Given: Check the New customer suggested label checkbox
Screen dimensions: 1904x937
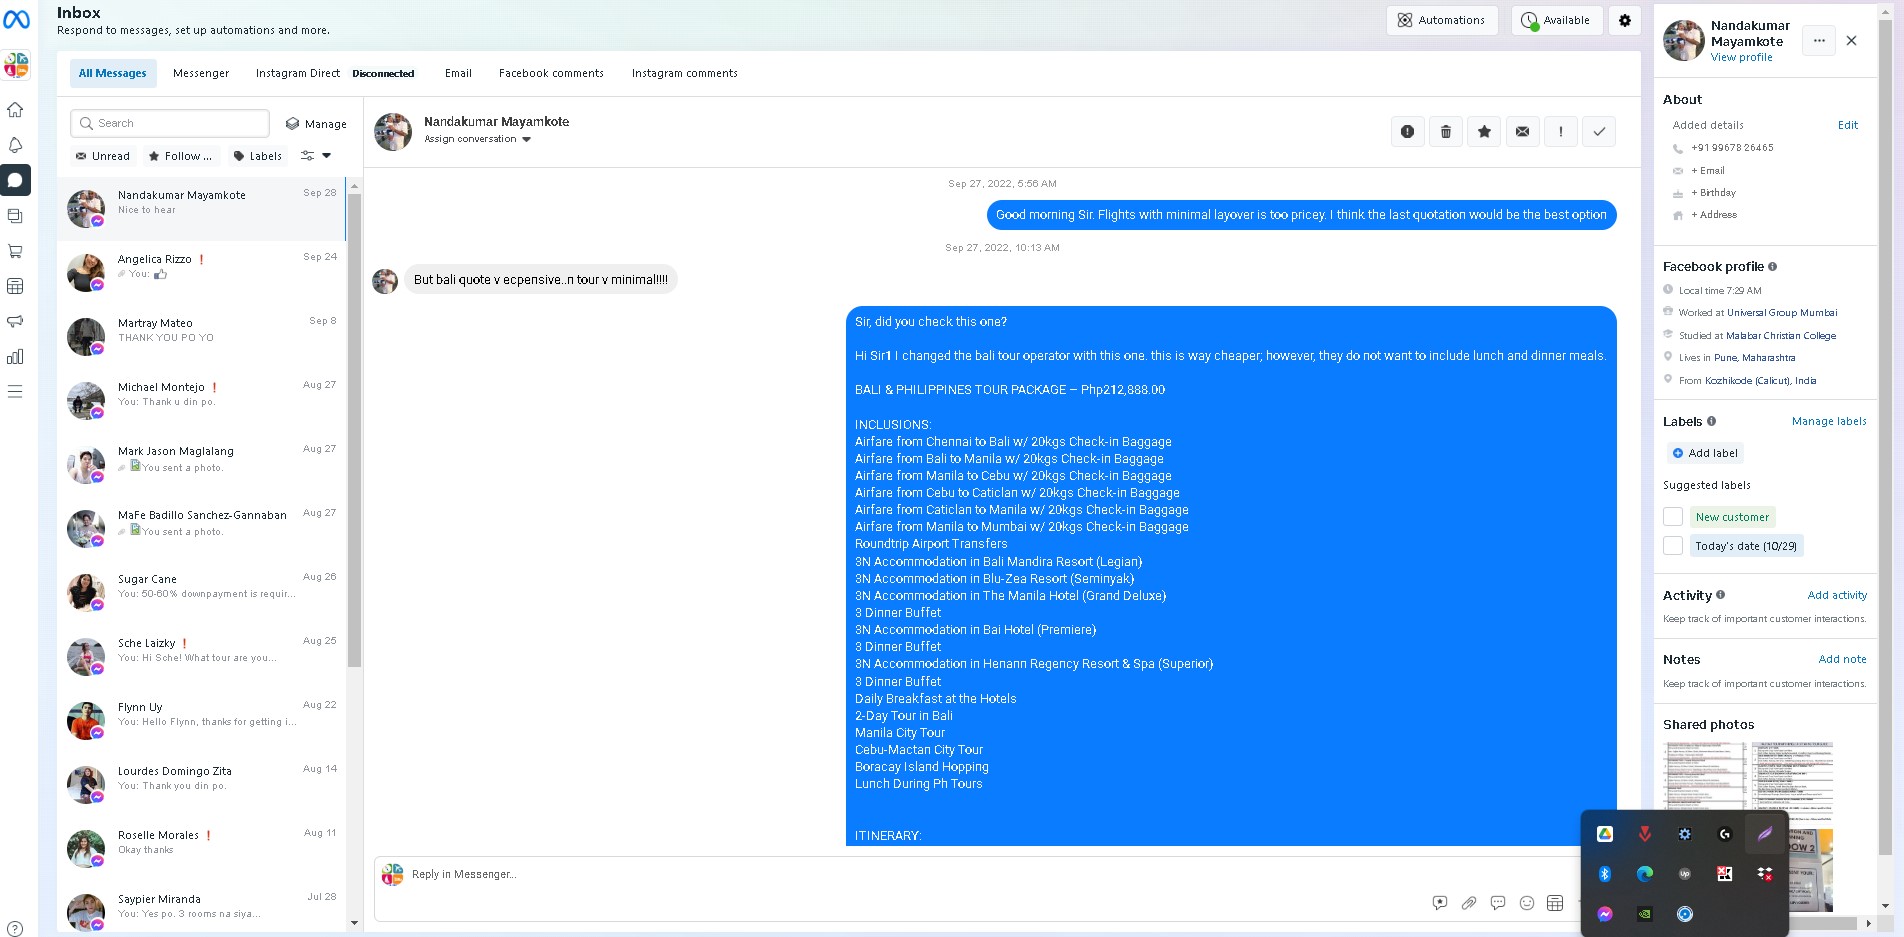Looking at the screenshot, I should click(x=1673, y=517).
